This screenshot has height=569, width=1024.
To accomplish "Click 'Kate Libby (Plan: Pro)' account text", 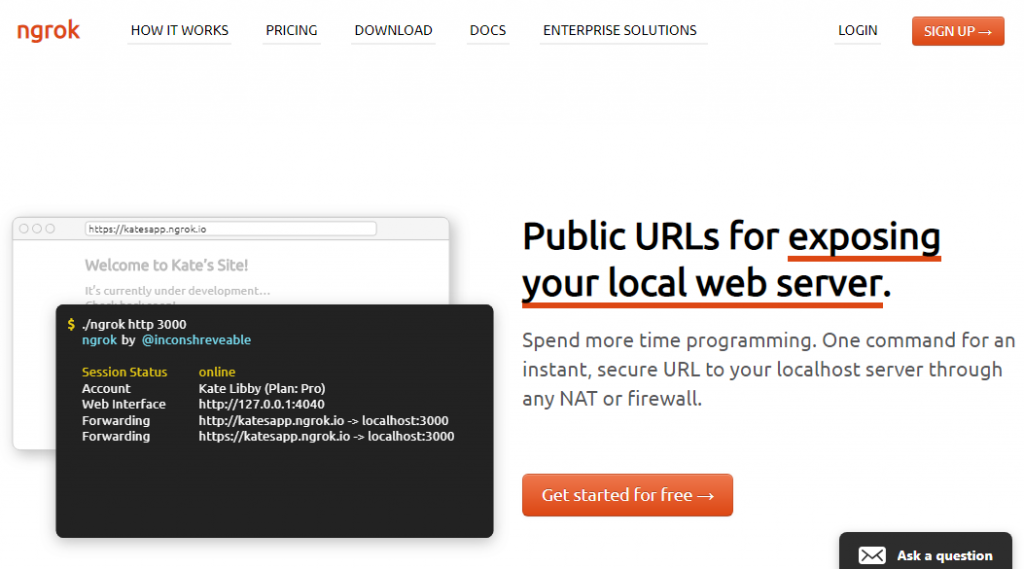I will coord(262,388).
